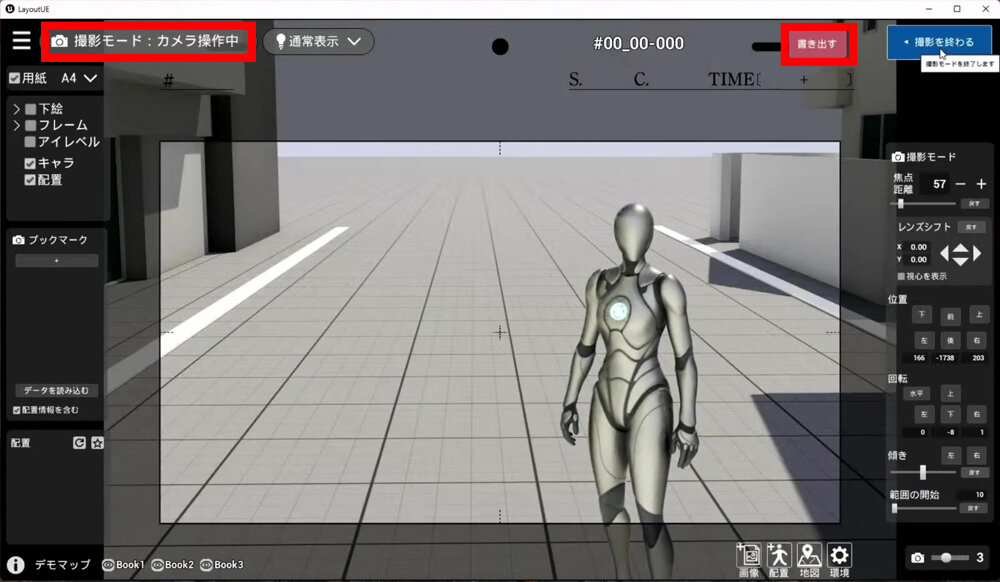Expand the フレーム tree item

click(16, 126)
